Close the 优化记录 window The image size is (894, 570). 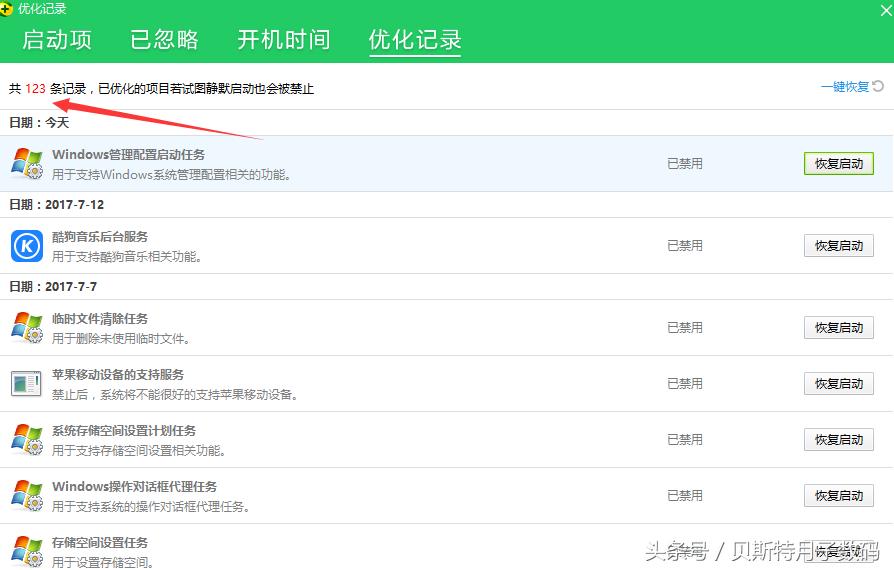(885, 10)
